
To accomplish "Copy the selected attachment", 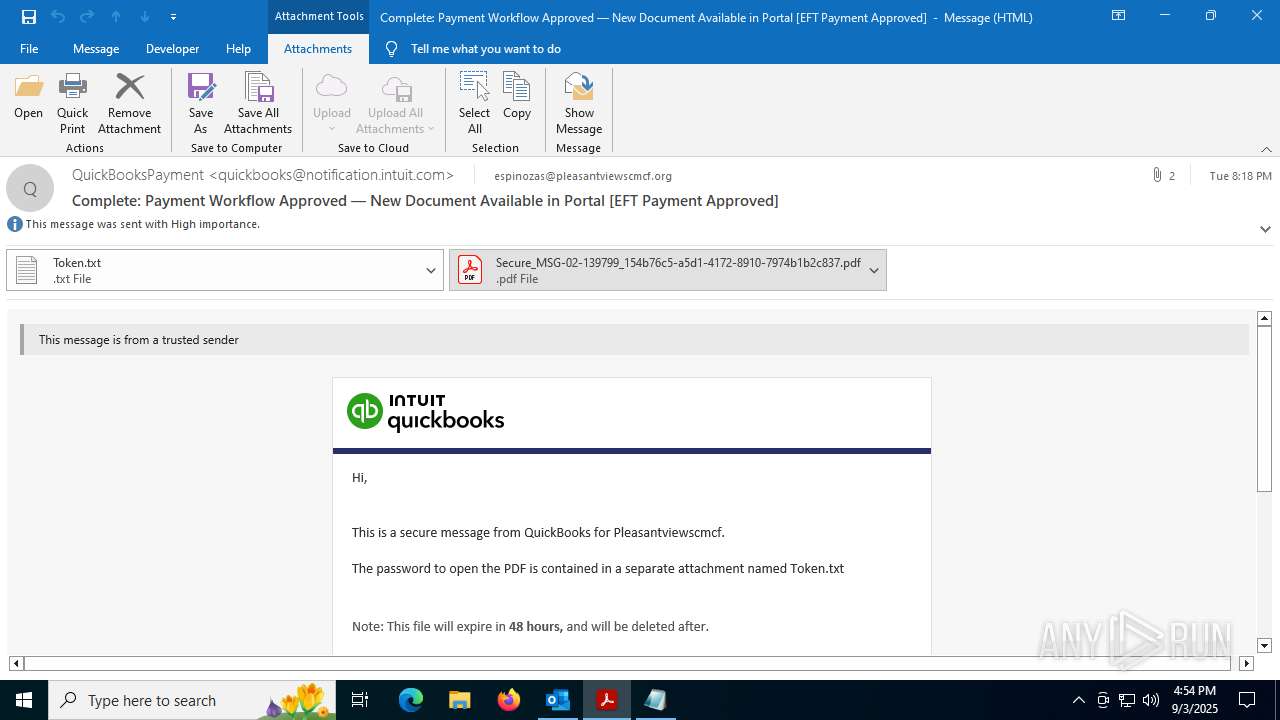I will [x=517, y=97].
